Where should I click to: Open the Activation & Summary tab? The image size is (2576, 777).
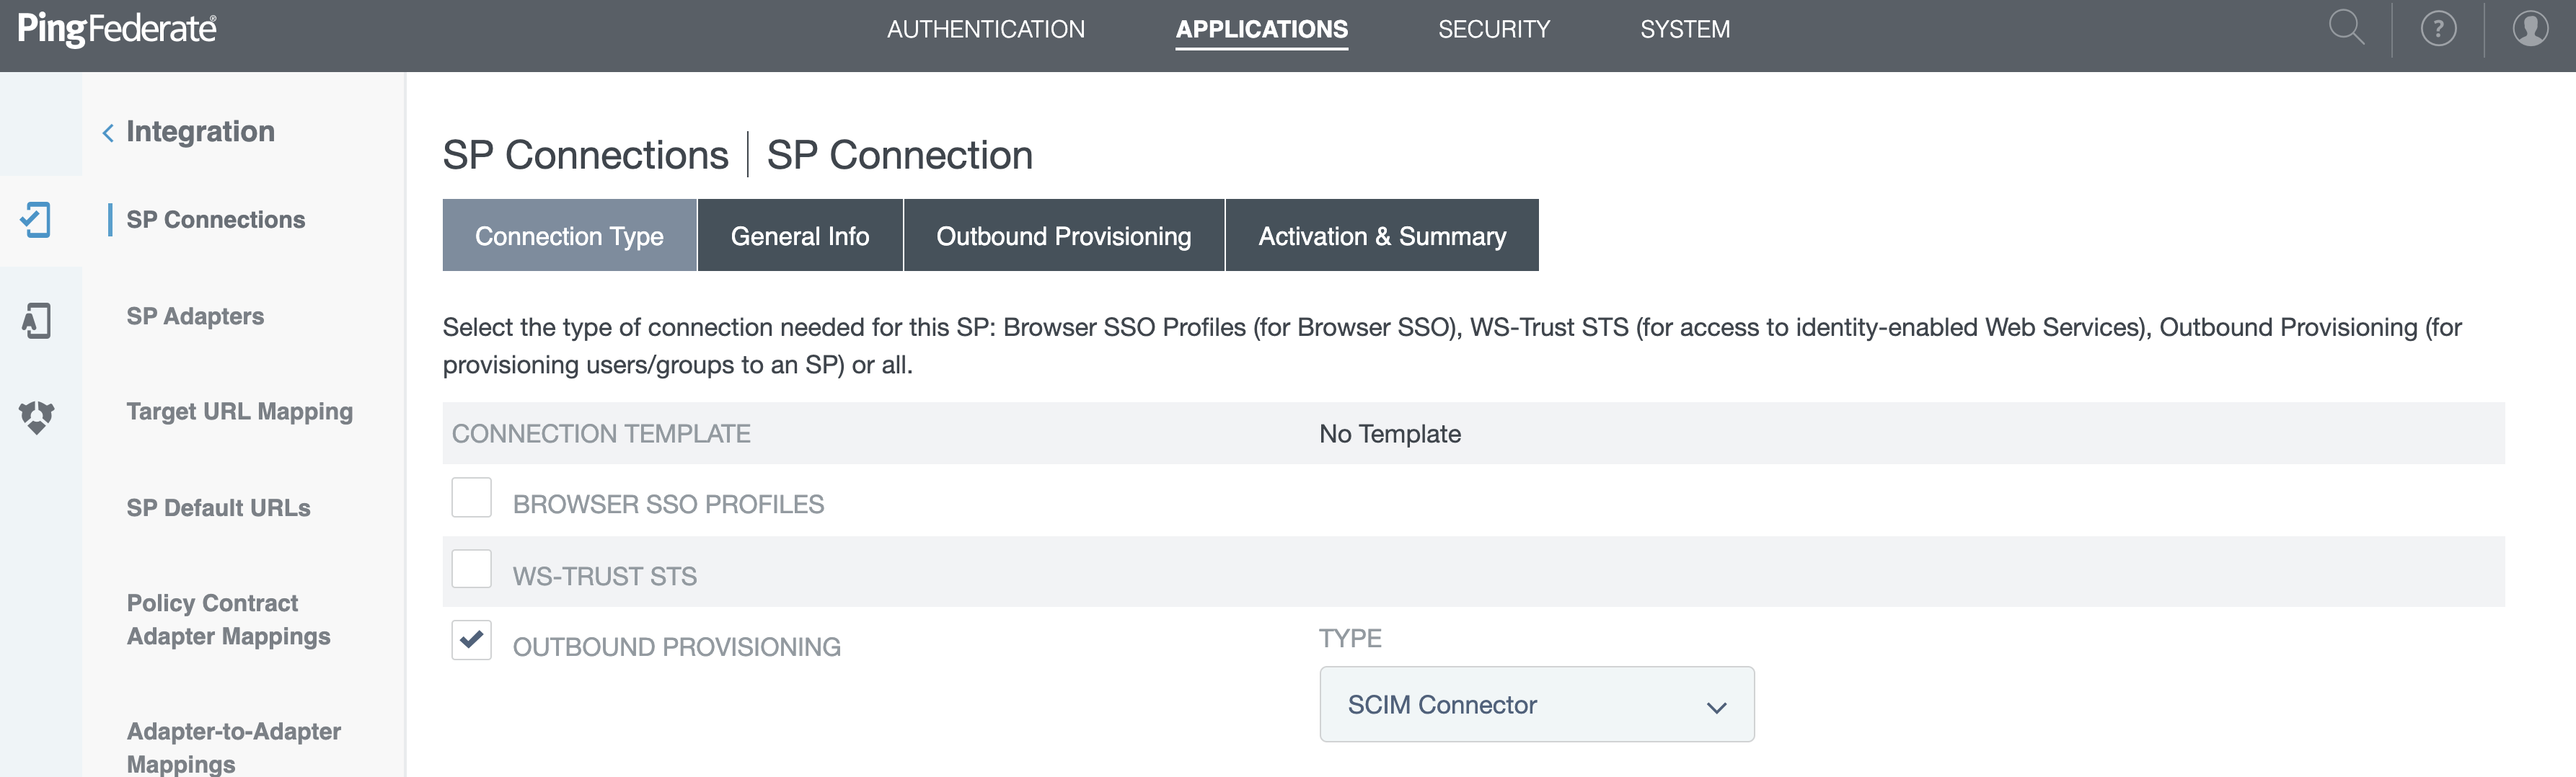[1381, 236]
